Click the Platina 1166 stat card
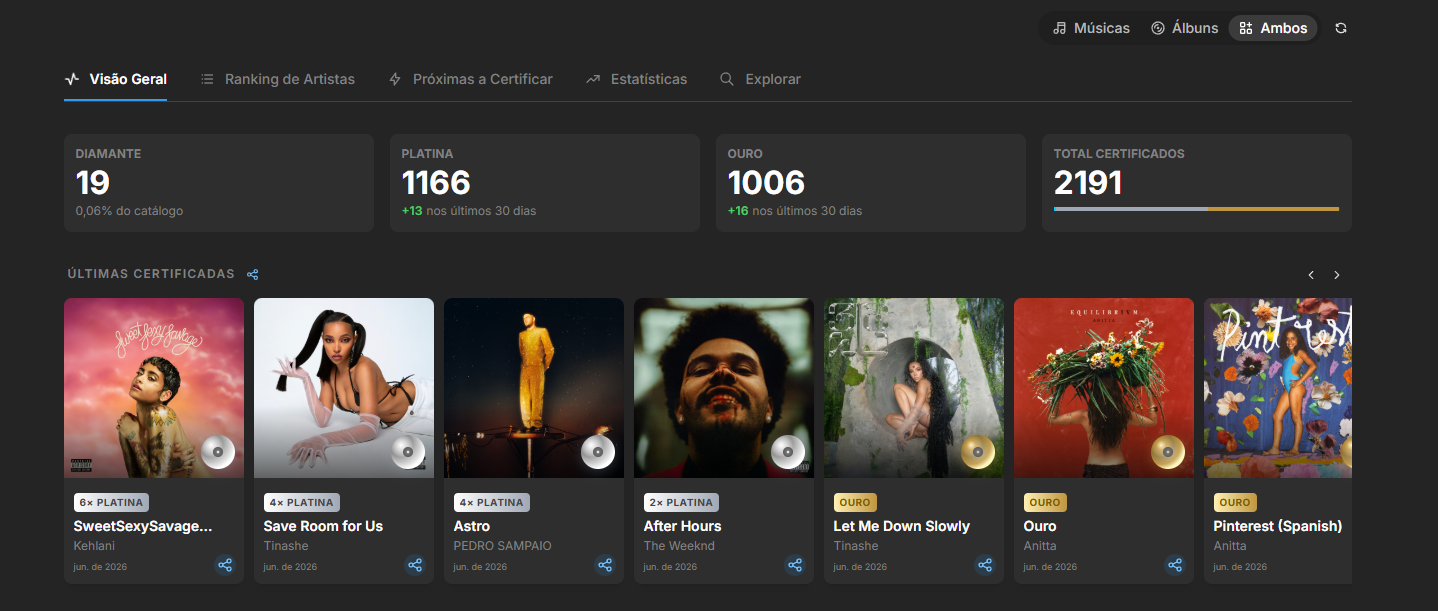The image size is (1438, 611). tap(545, 183)
